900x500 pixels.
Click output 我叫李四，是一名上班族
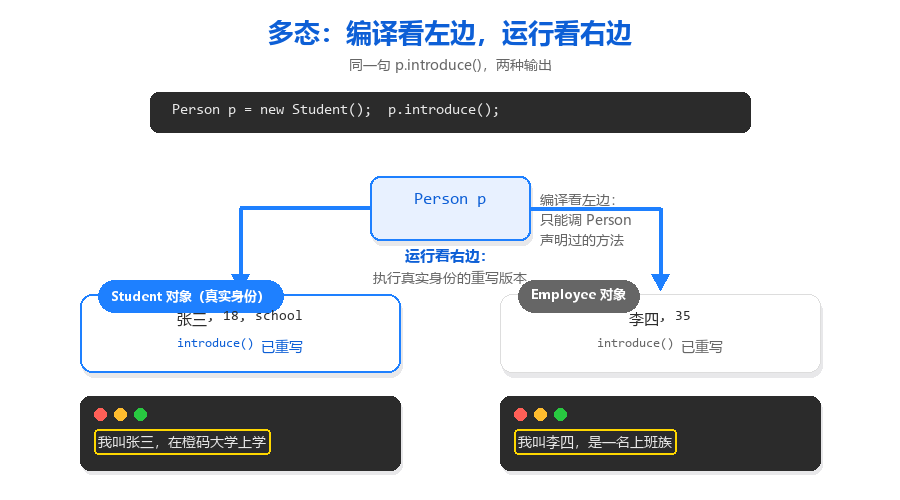click(x=595, y=442)
